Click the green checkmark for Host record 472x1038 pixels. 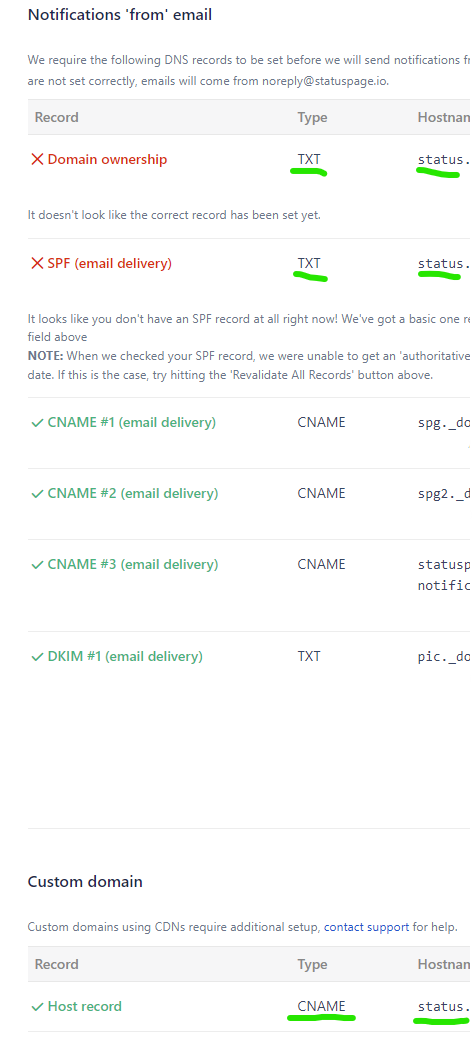click(37, 1006)
